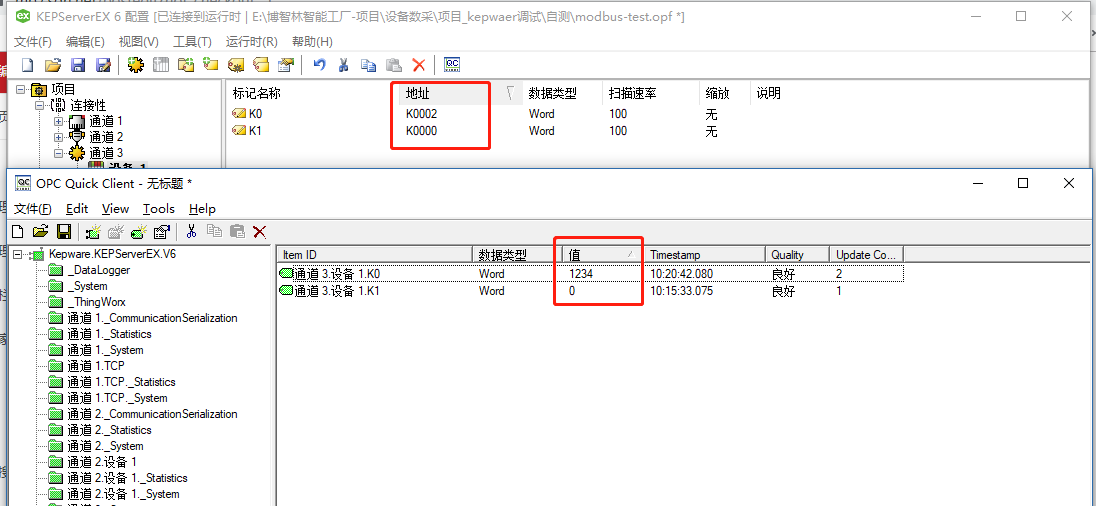Click Cut scissors in KEPServerEX toolbar

click(344, 65)
